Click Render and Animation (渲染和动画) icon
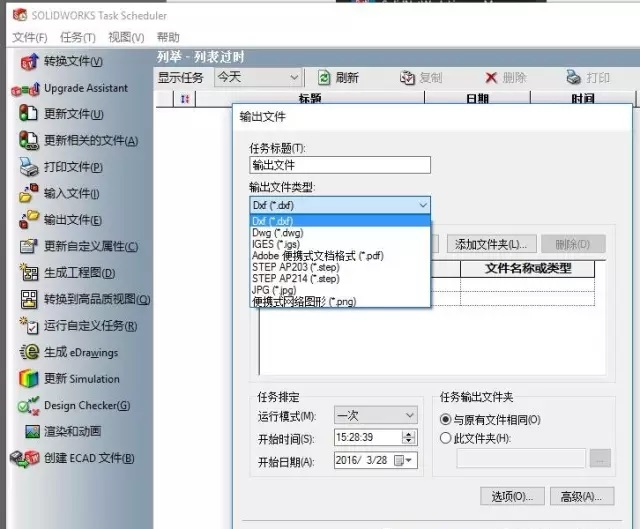The width and height of the screenshot is (640, 529). pyautogui.click(x=32, y=431)
